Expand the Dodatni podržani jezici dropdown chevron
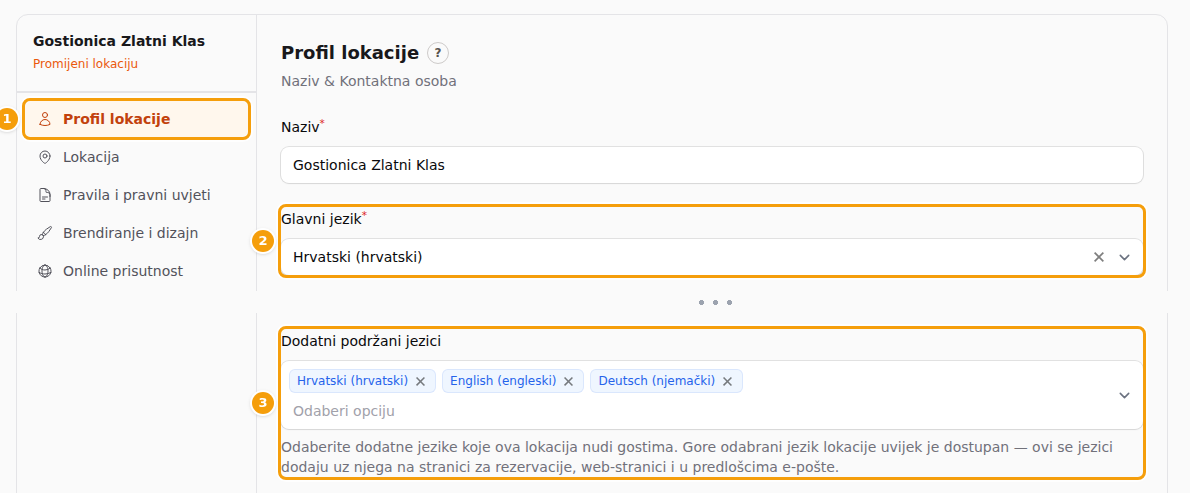Screen dimensions: 1190x493 [1125, 395]
